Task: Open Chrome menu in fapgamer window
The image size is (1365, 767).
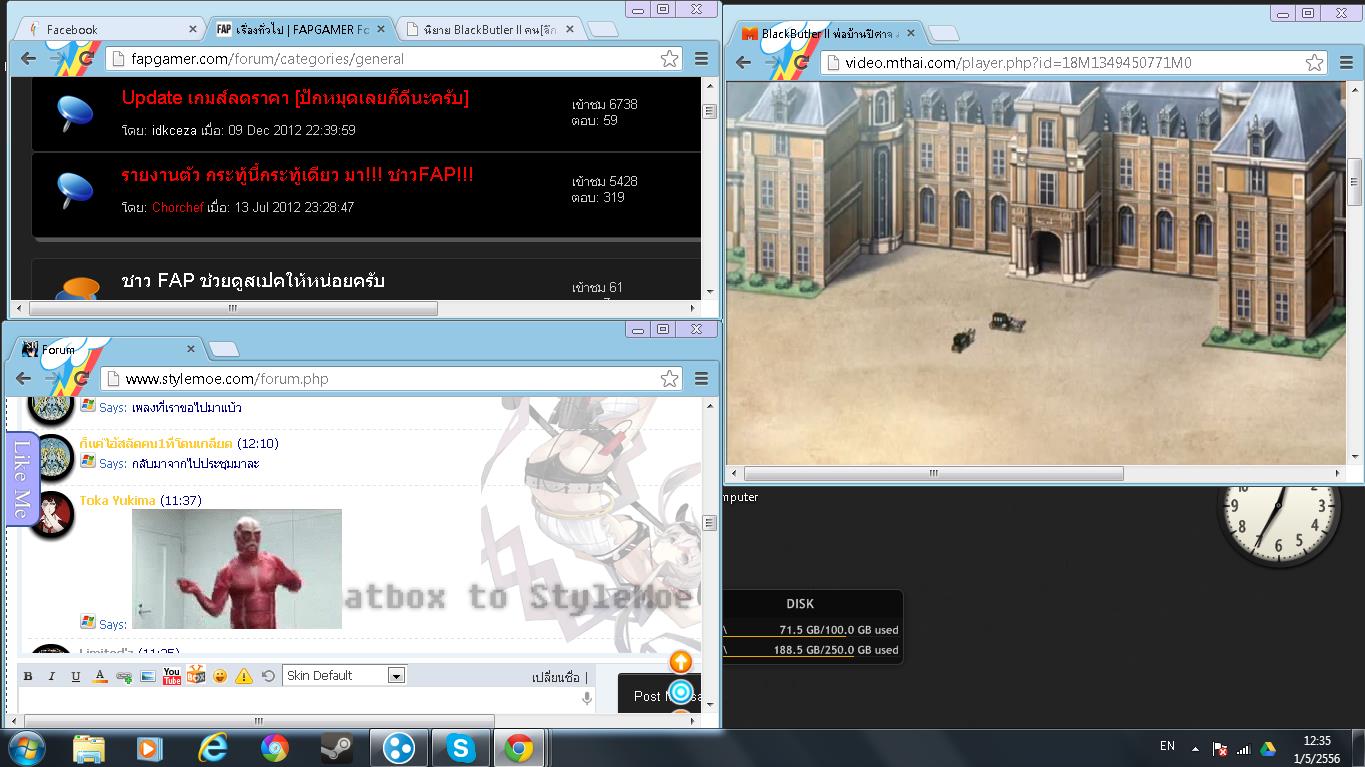Action: pos(701,59)
